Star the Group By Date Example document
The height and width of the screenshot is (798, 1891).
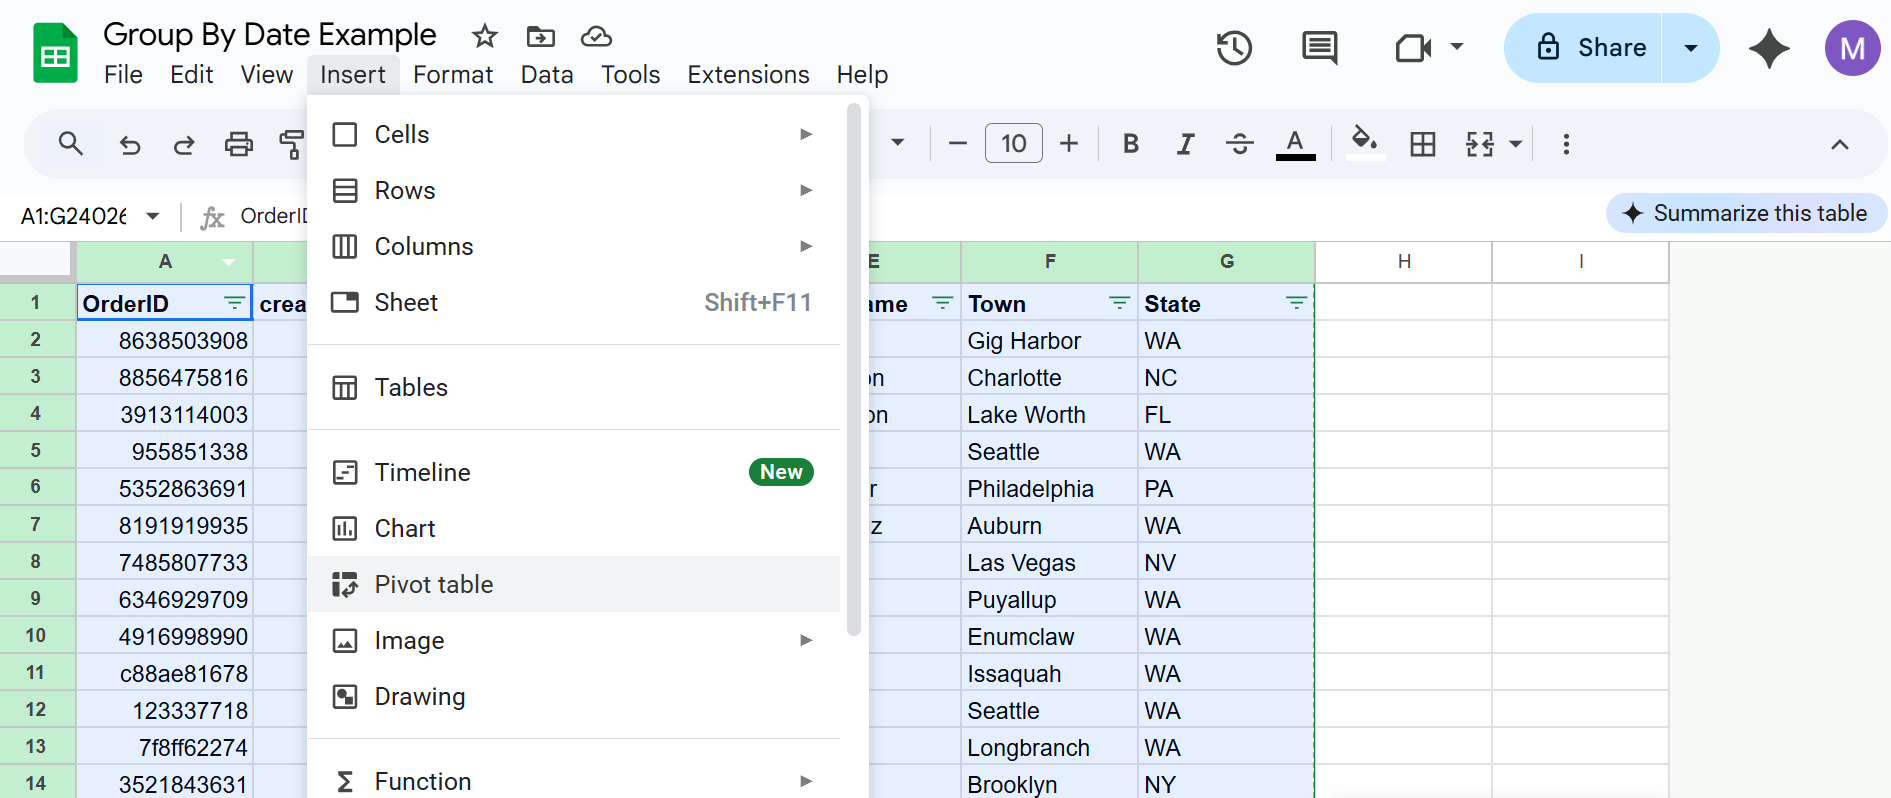click(x=485, y=37)
